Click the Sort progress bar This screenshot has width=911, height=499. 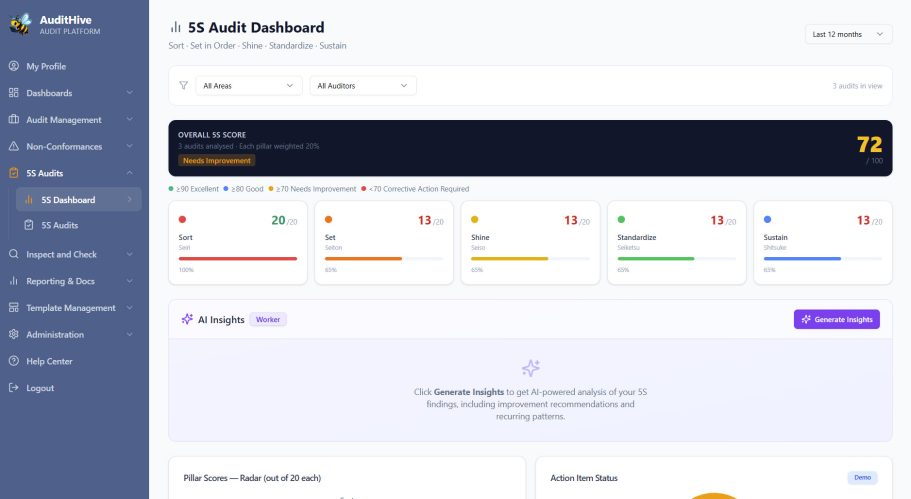coord(238,259)
